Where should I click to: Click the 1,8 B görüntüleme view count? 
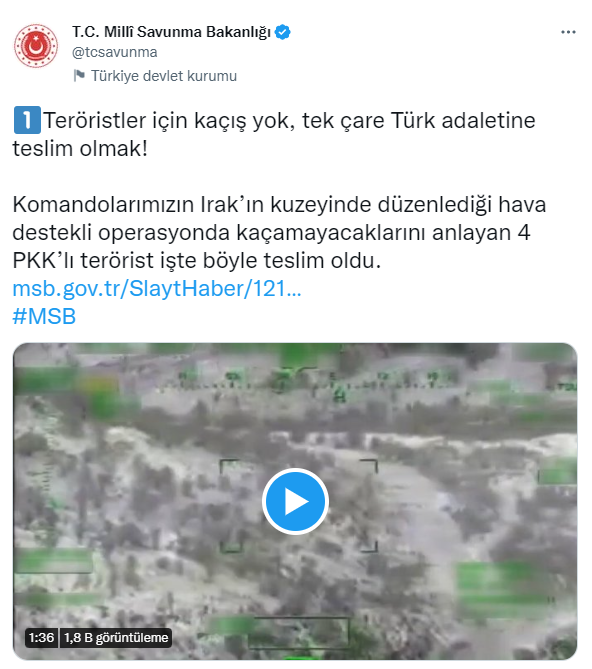coord(116,637)
